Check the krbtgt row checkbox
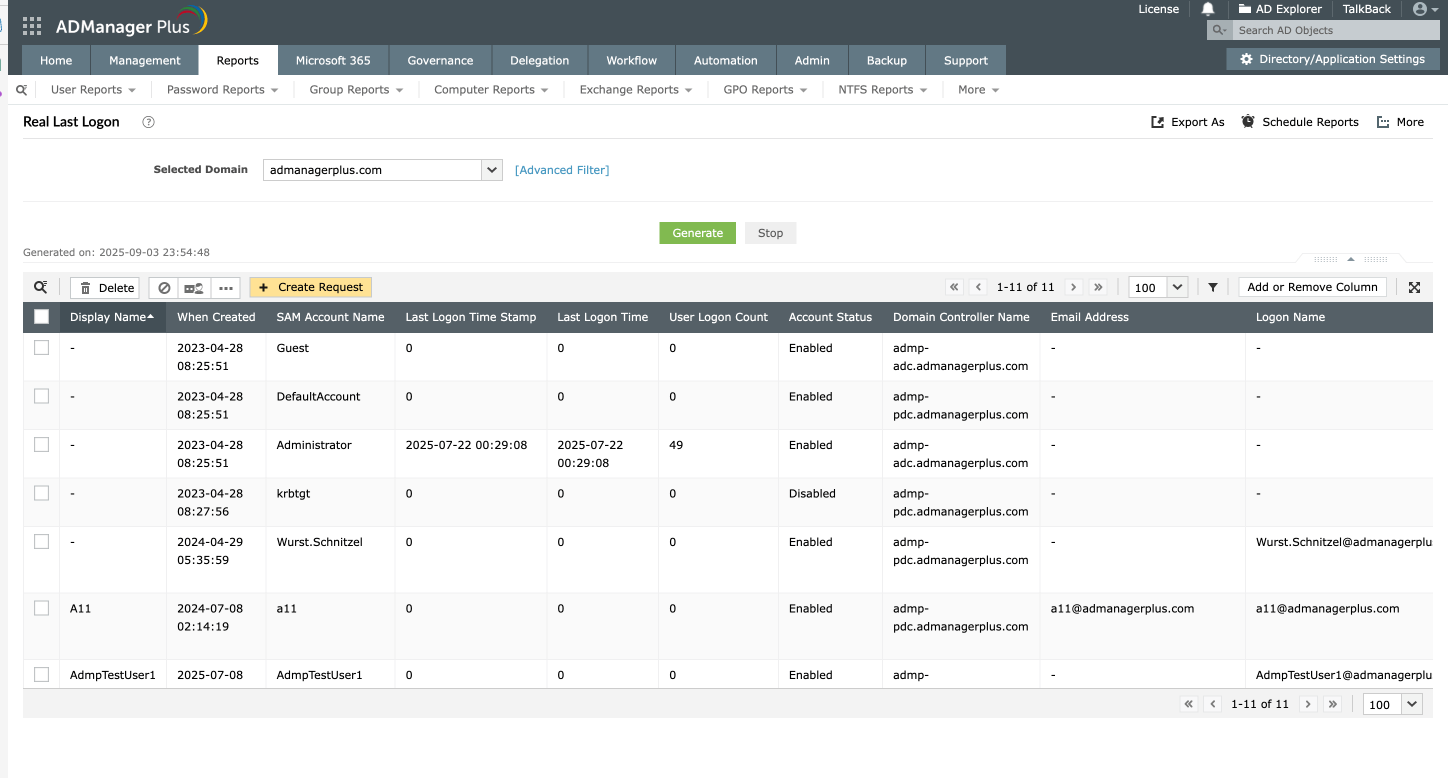This screenshot has width=1448, height=778. pyautogui.click(x=41, y=493)
